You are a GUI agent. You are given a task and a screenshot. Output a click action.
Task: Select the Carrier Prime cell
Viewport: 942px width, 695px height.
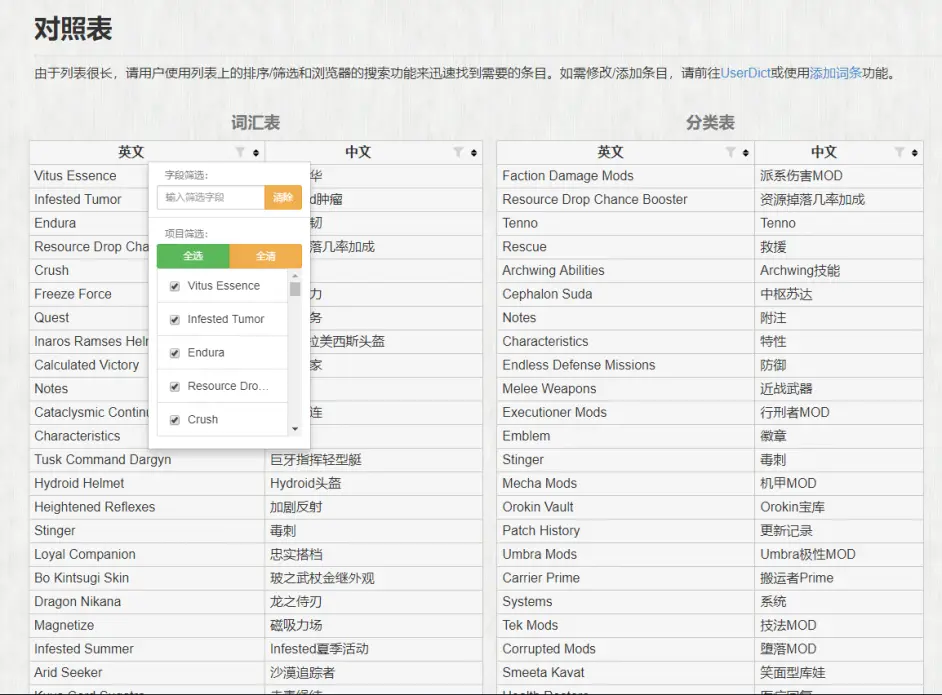[625, 578]
